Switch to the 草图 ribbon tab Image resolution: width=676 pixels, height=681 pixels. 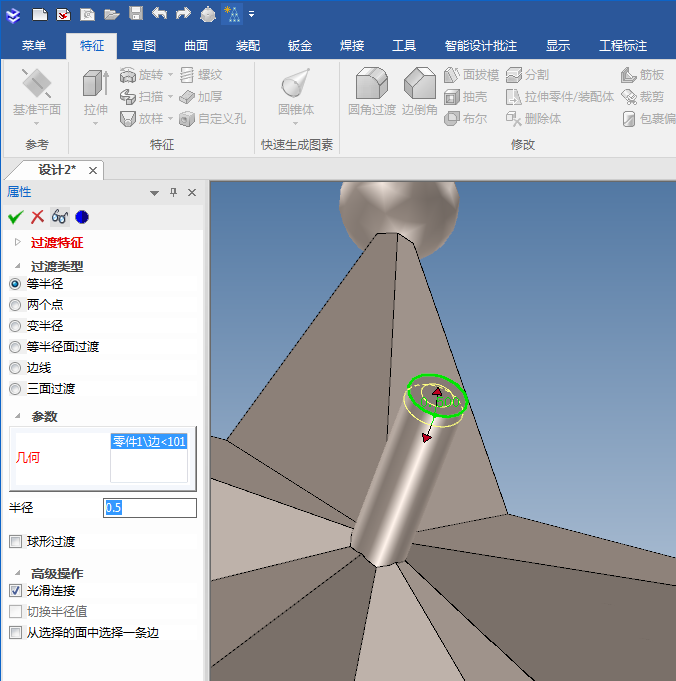[144, 46]
